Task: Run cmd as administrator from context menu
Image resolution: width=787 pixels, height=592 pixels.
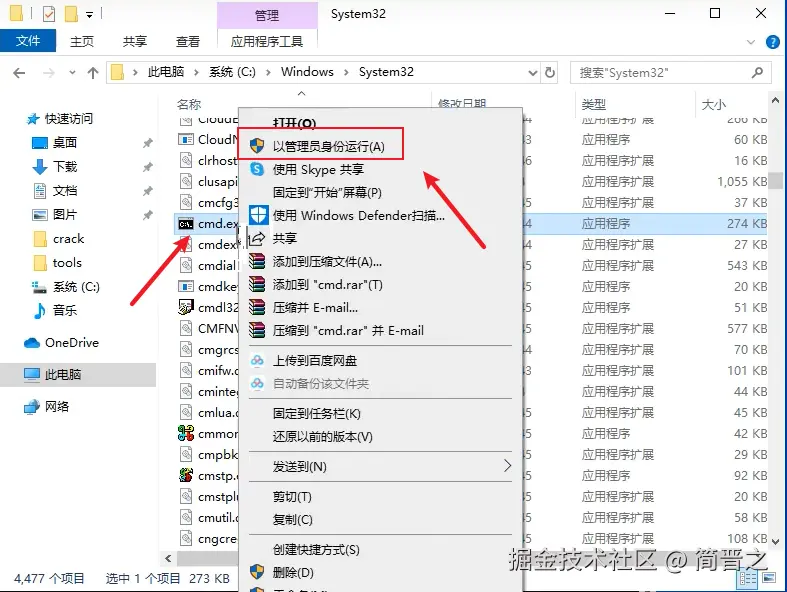Action: [328, 146]
